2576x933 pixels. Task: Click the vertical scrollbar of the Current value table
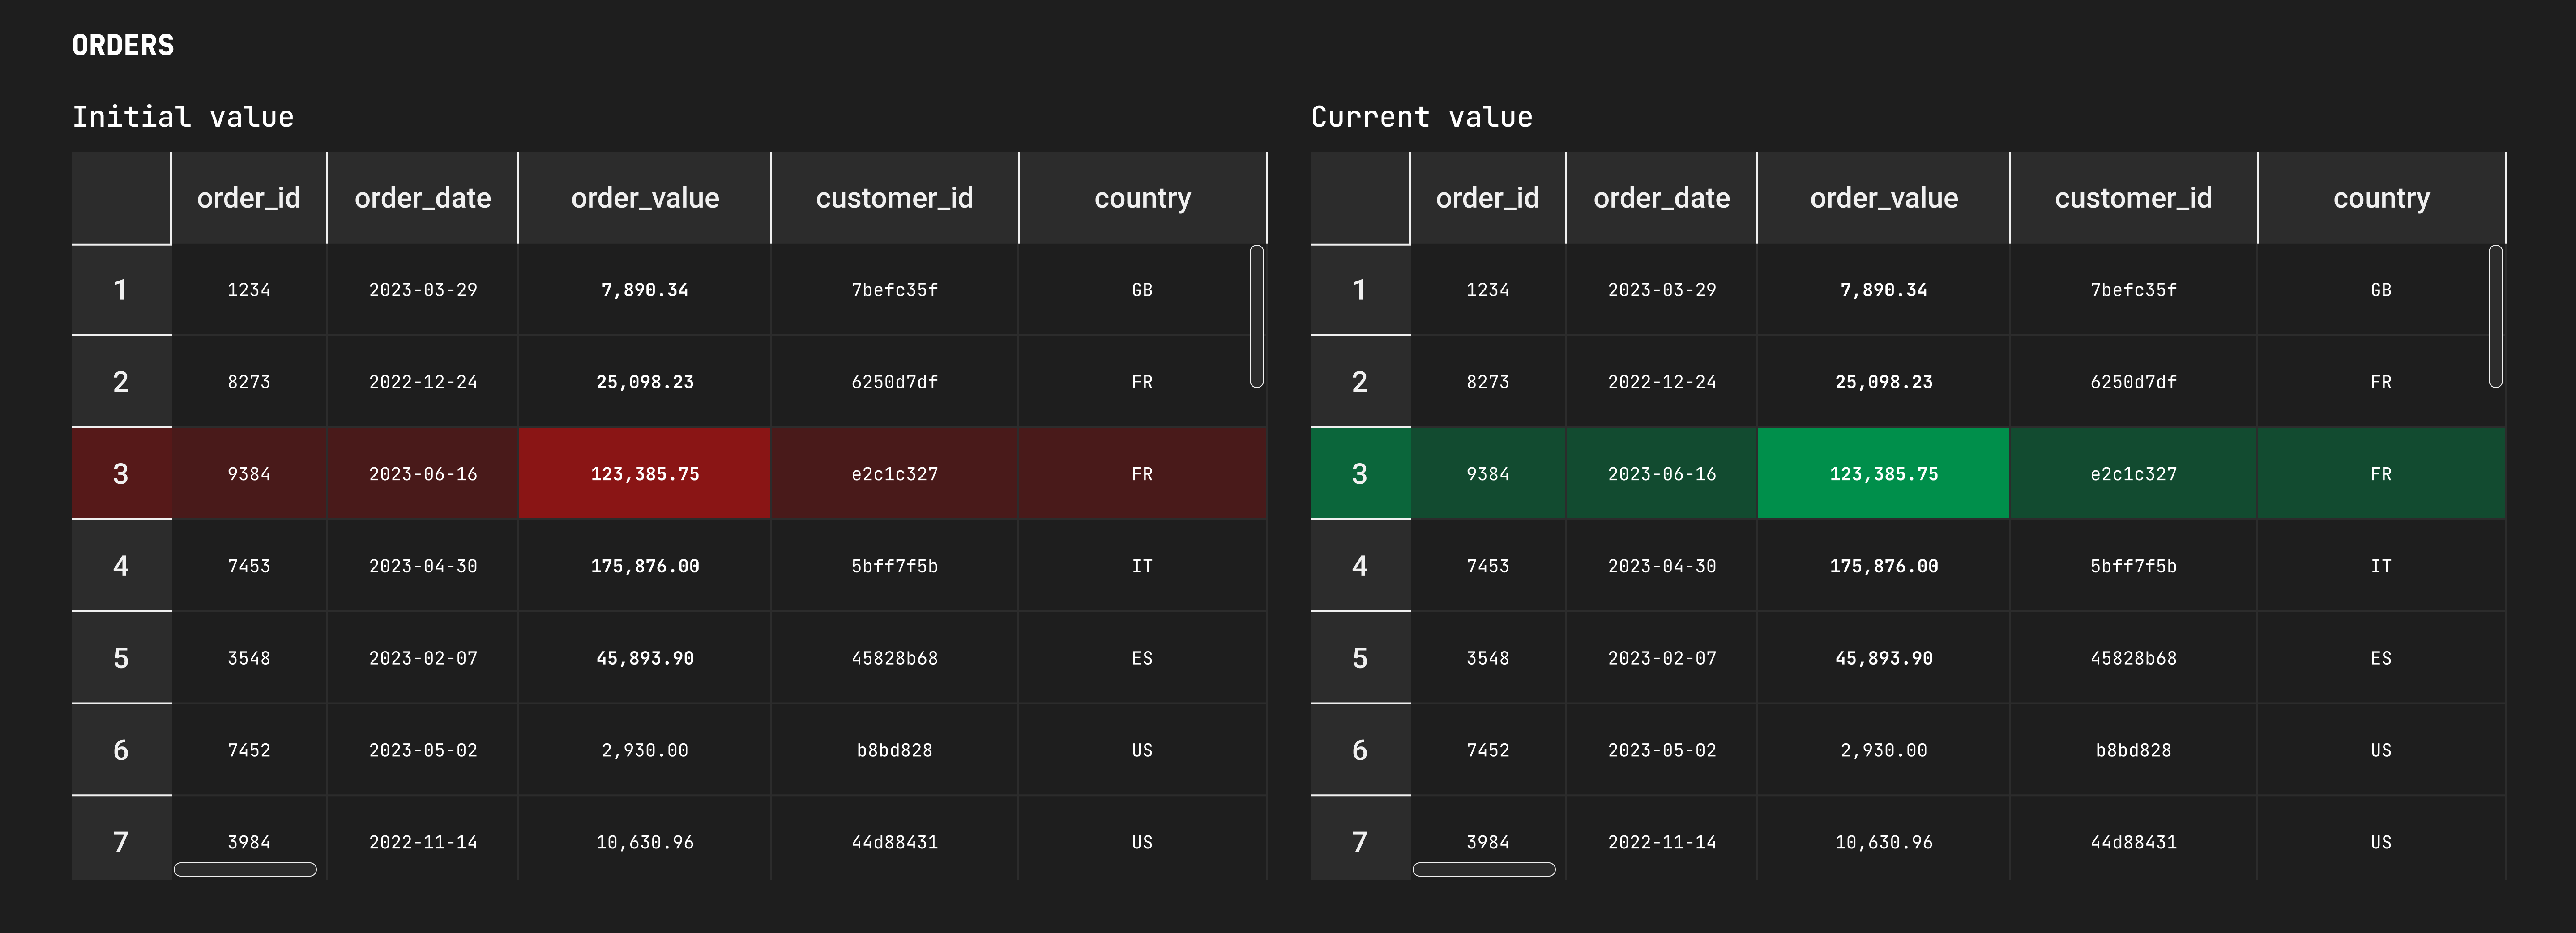[2495, 316]
